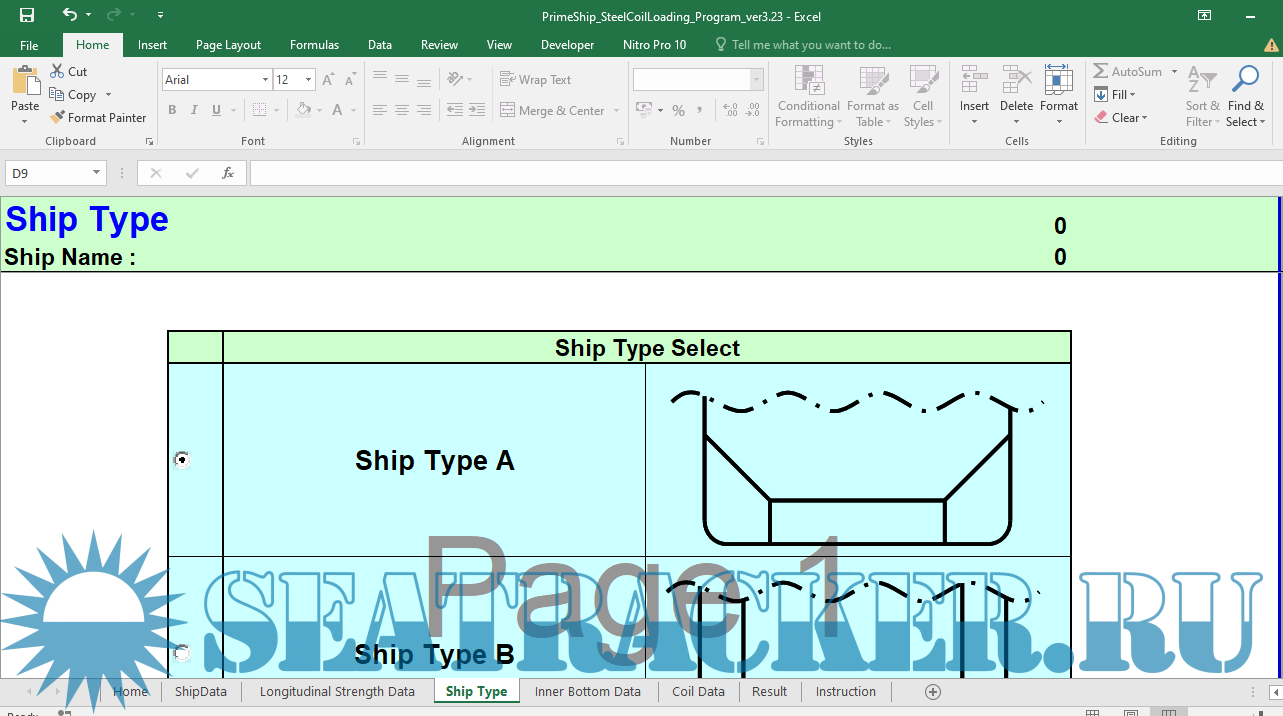Click the New sheet plus icon
Image resolution: width=1283 pixels, height=716 pixels.
click(x=932, y=692)
